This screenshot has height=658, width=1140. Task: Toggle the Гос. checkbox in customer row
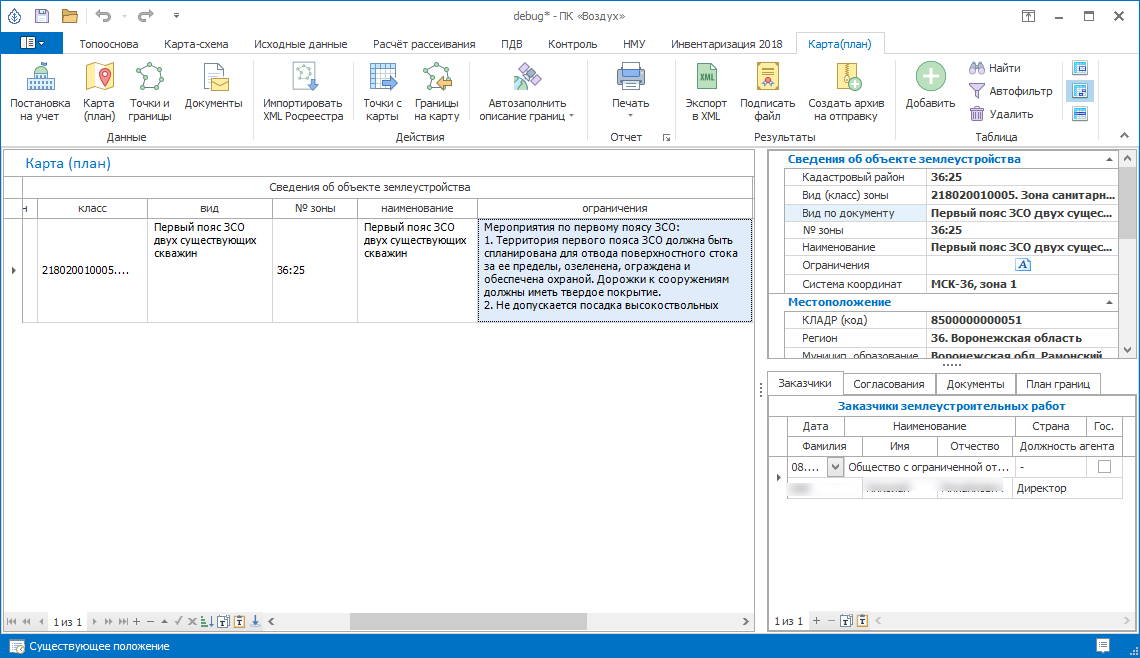(x=1104, y=467)
